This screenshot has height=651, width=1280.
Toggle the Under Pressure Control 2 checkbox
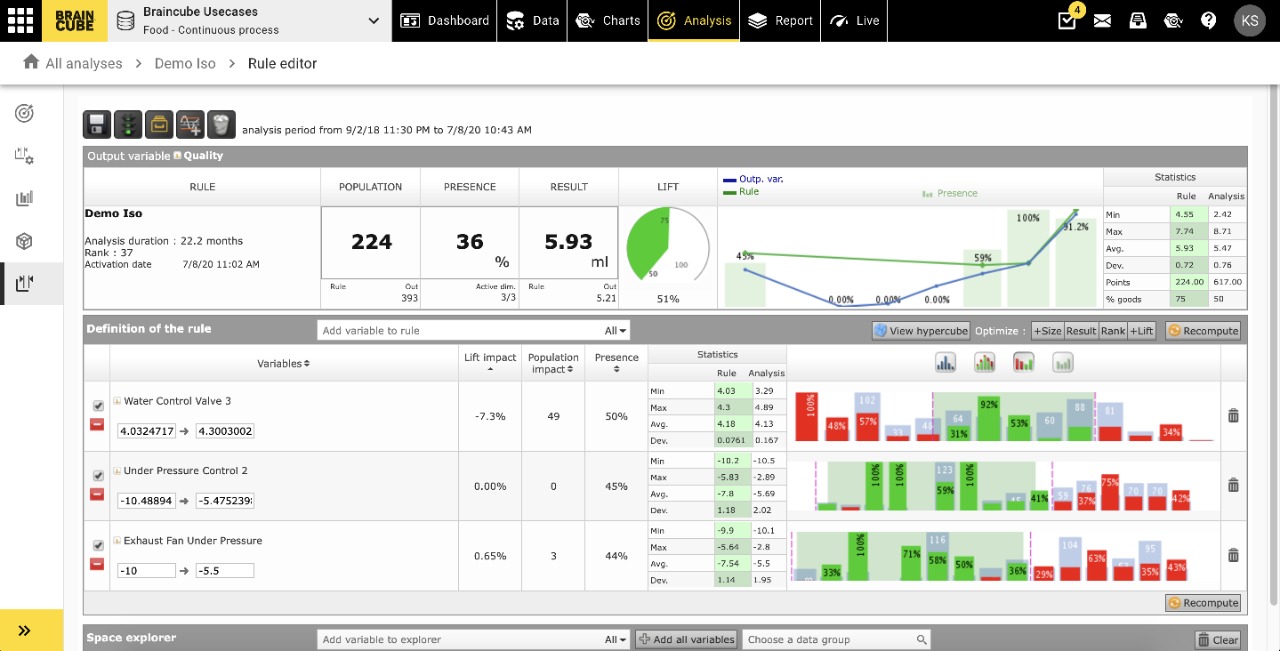click(98, 476)
